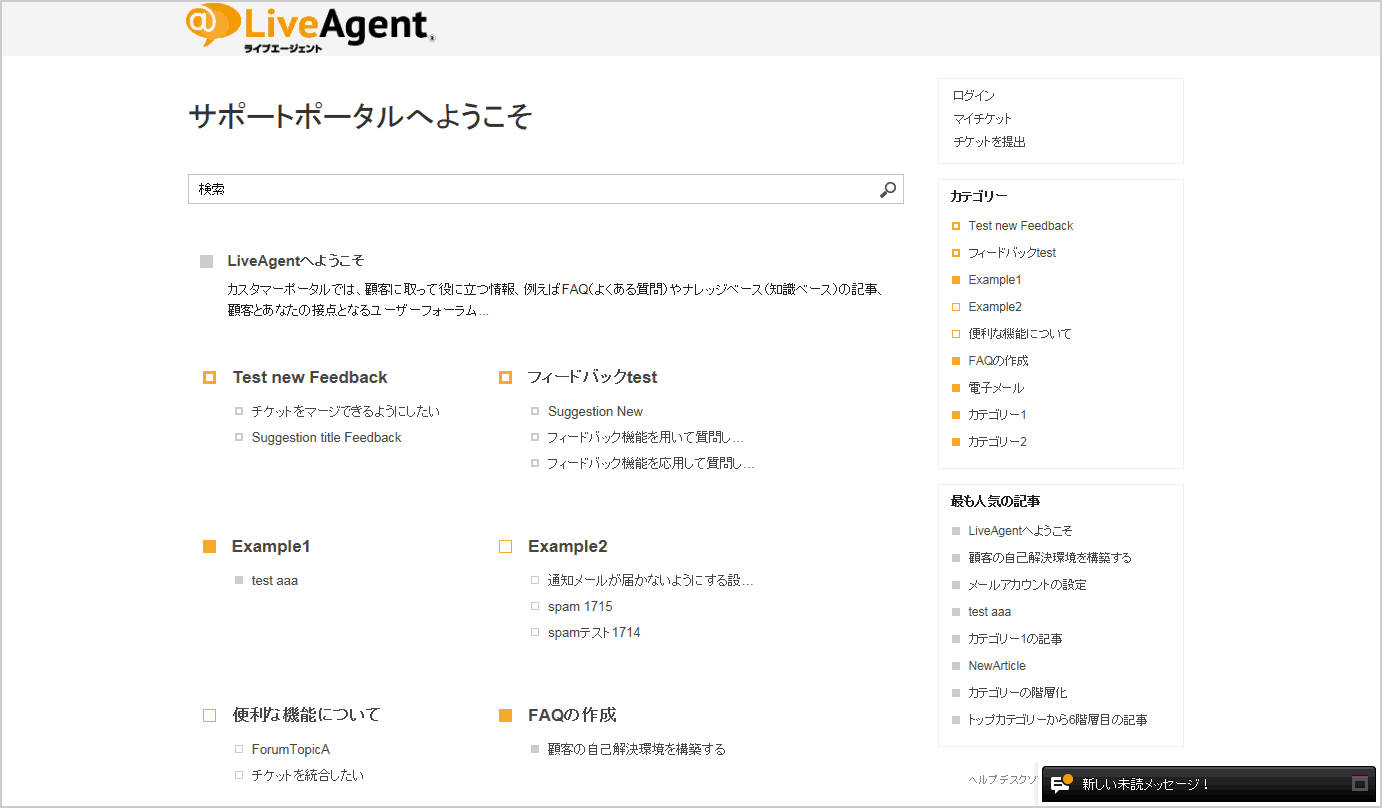
Task: Open フィードバック機能を応用して質問し… item
Action: coord(650,463)
